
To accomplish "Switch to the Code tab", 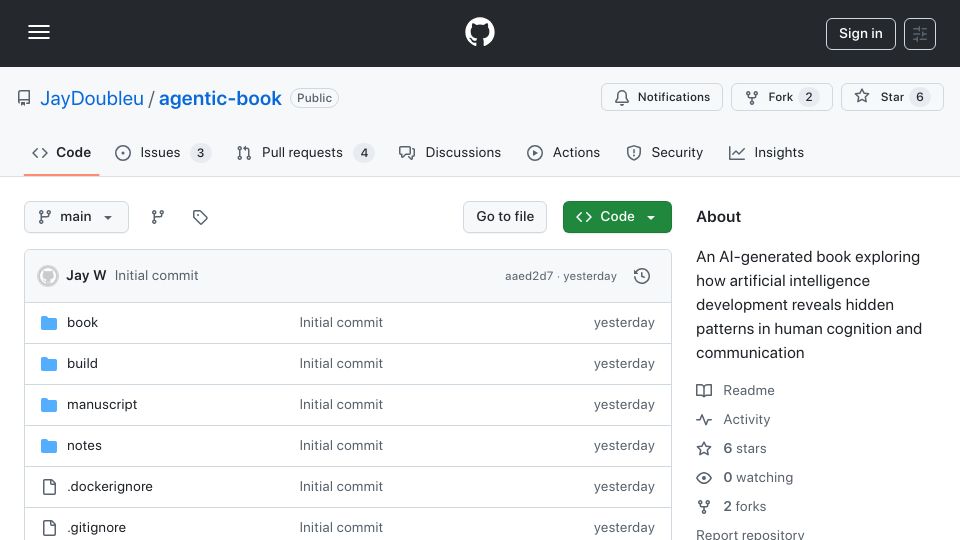I will [x=61, y=152].
